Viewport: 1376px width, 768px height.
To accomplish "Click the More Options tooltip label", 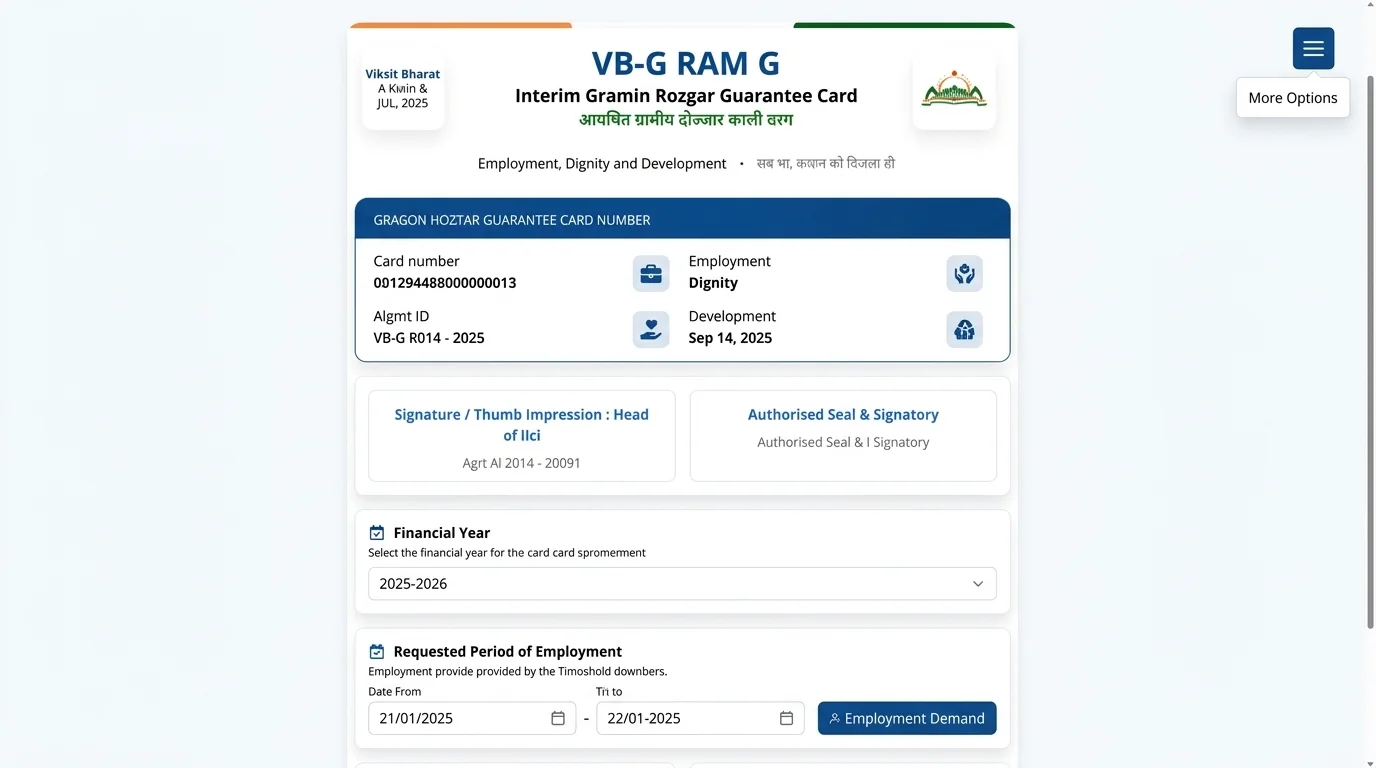I will (1293, 98).
